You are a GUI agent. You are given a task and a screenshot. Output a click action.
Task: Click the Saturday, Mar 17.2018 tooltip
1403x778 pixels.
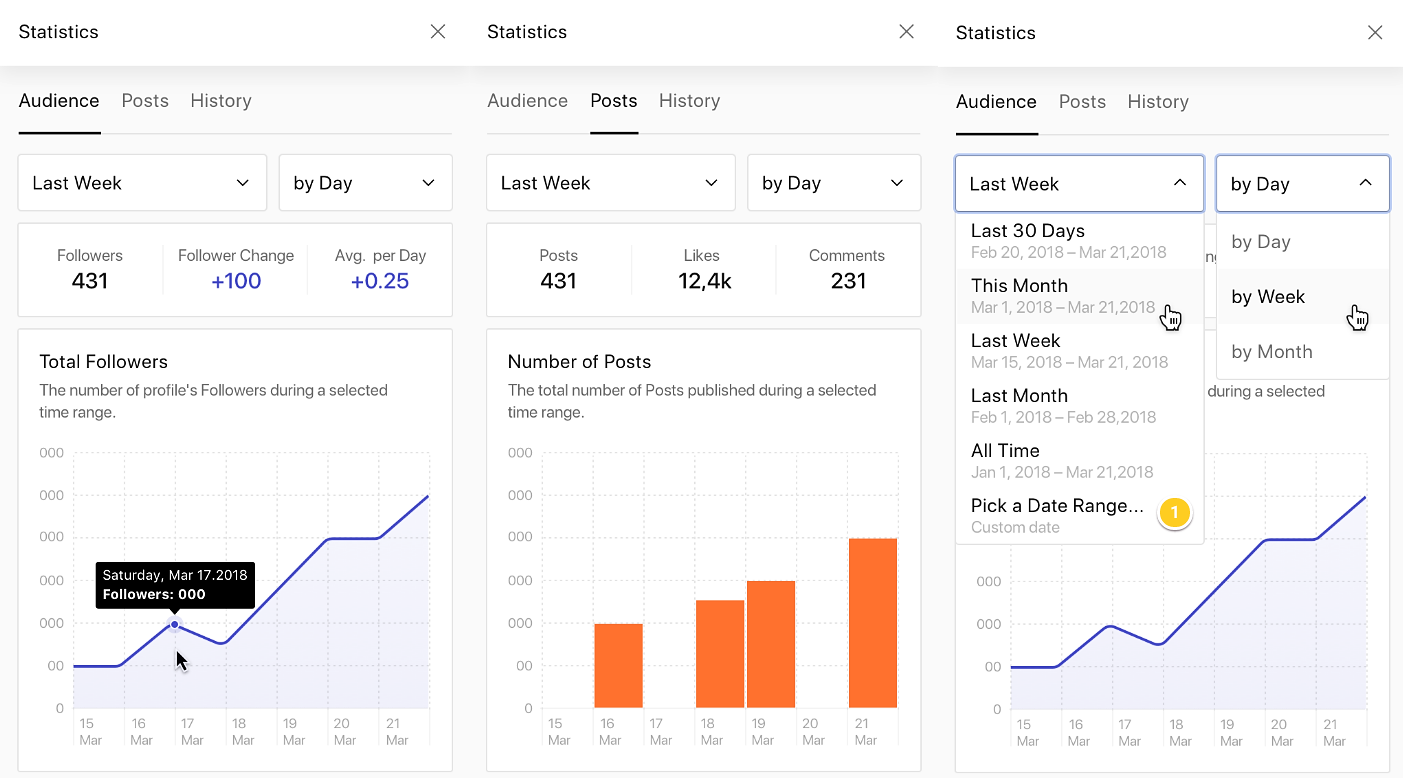coord(175,585)
